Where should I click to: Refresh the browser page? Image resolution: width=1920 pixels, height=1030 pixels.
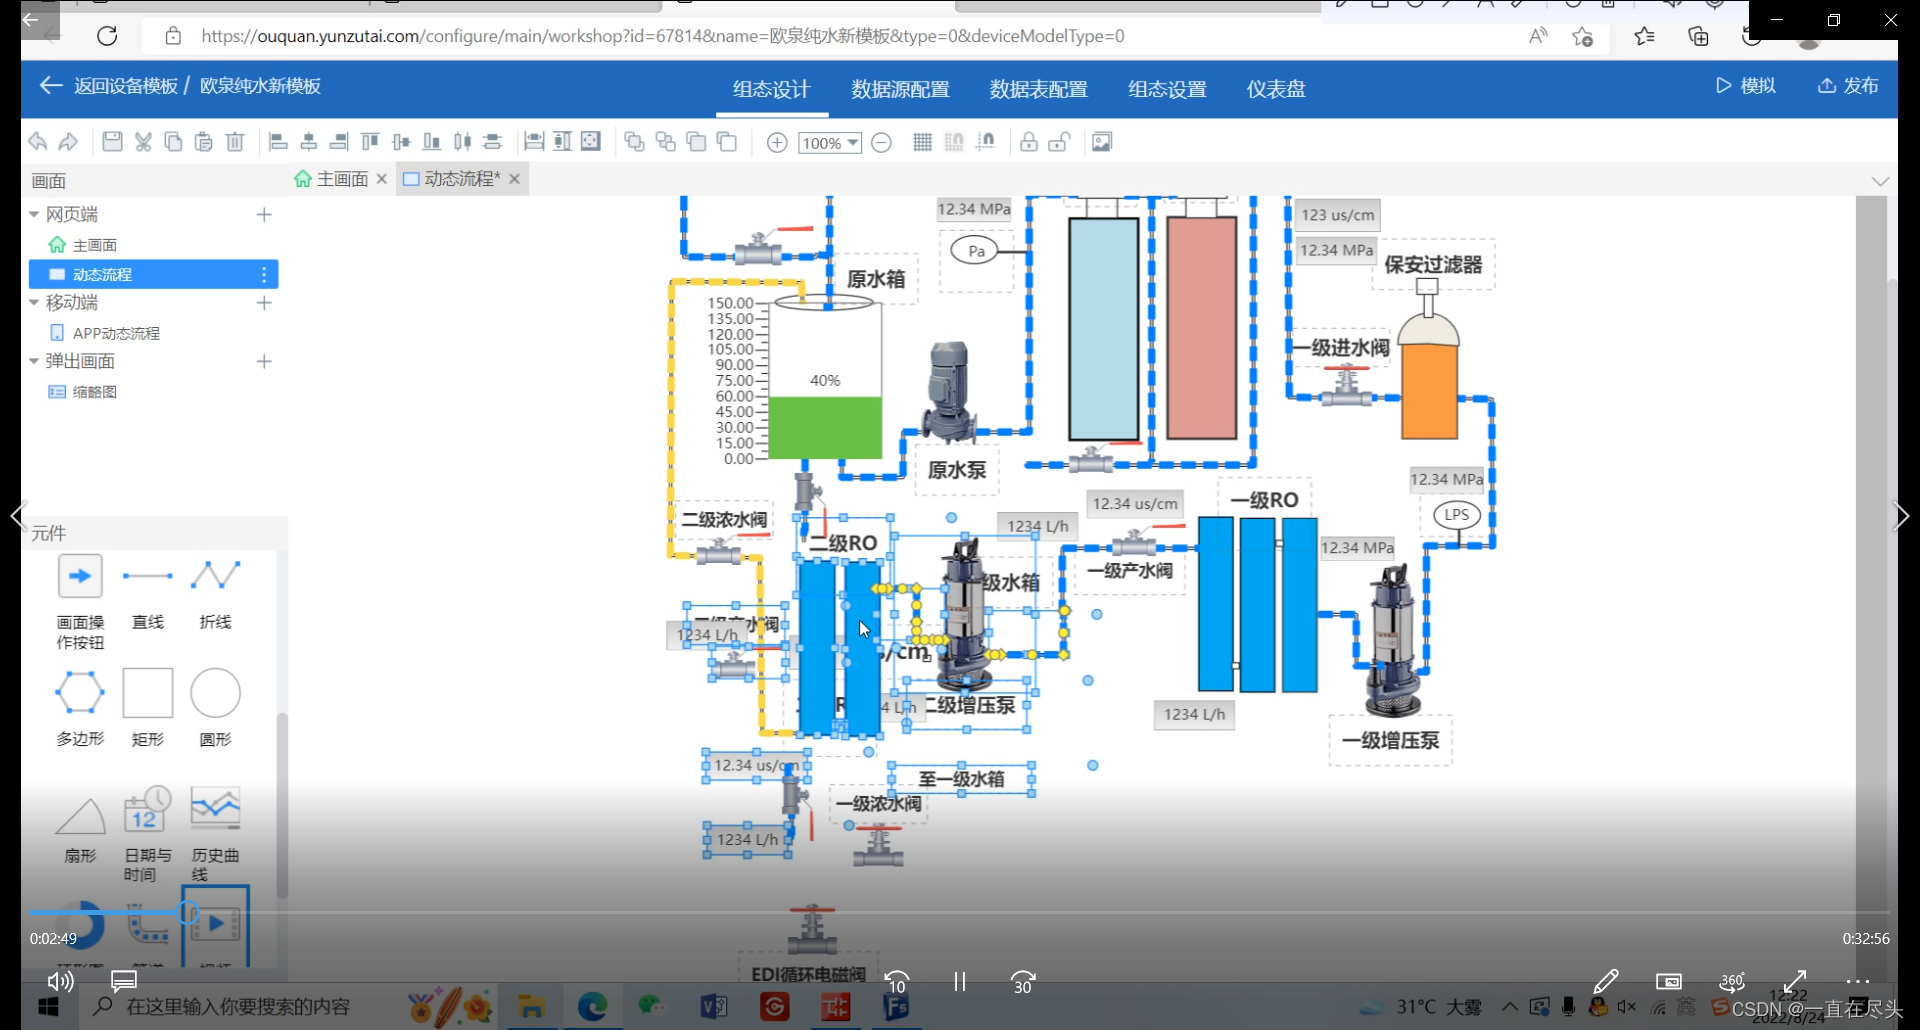(x=107, y=36)
